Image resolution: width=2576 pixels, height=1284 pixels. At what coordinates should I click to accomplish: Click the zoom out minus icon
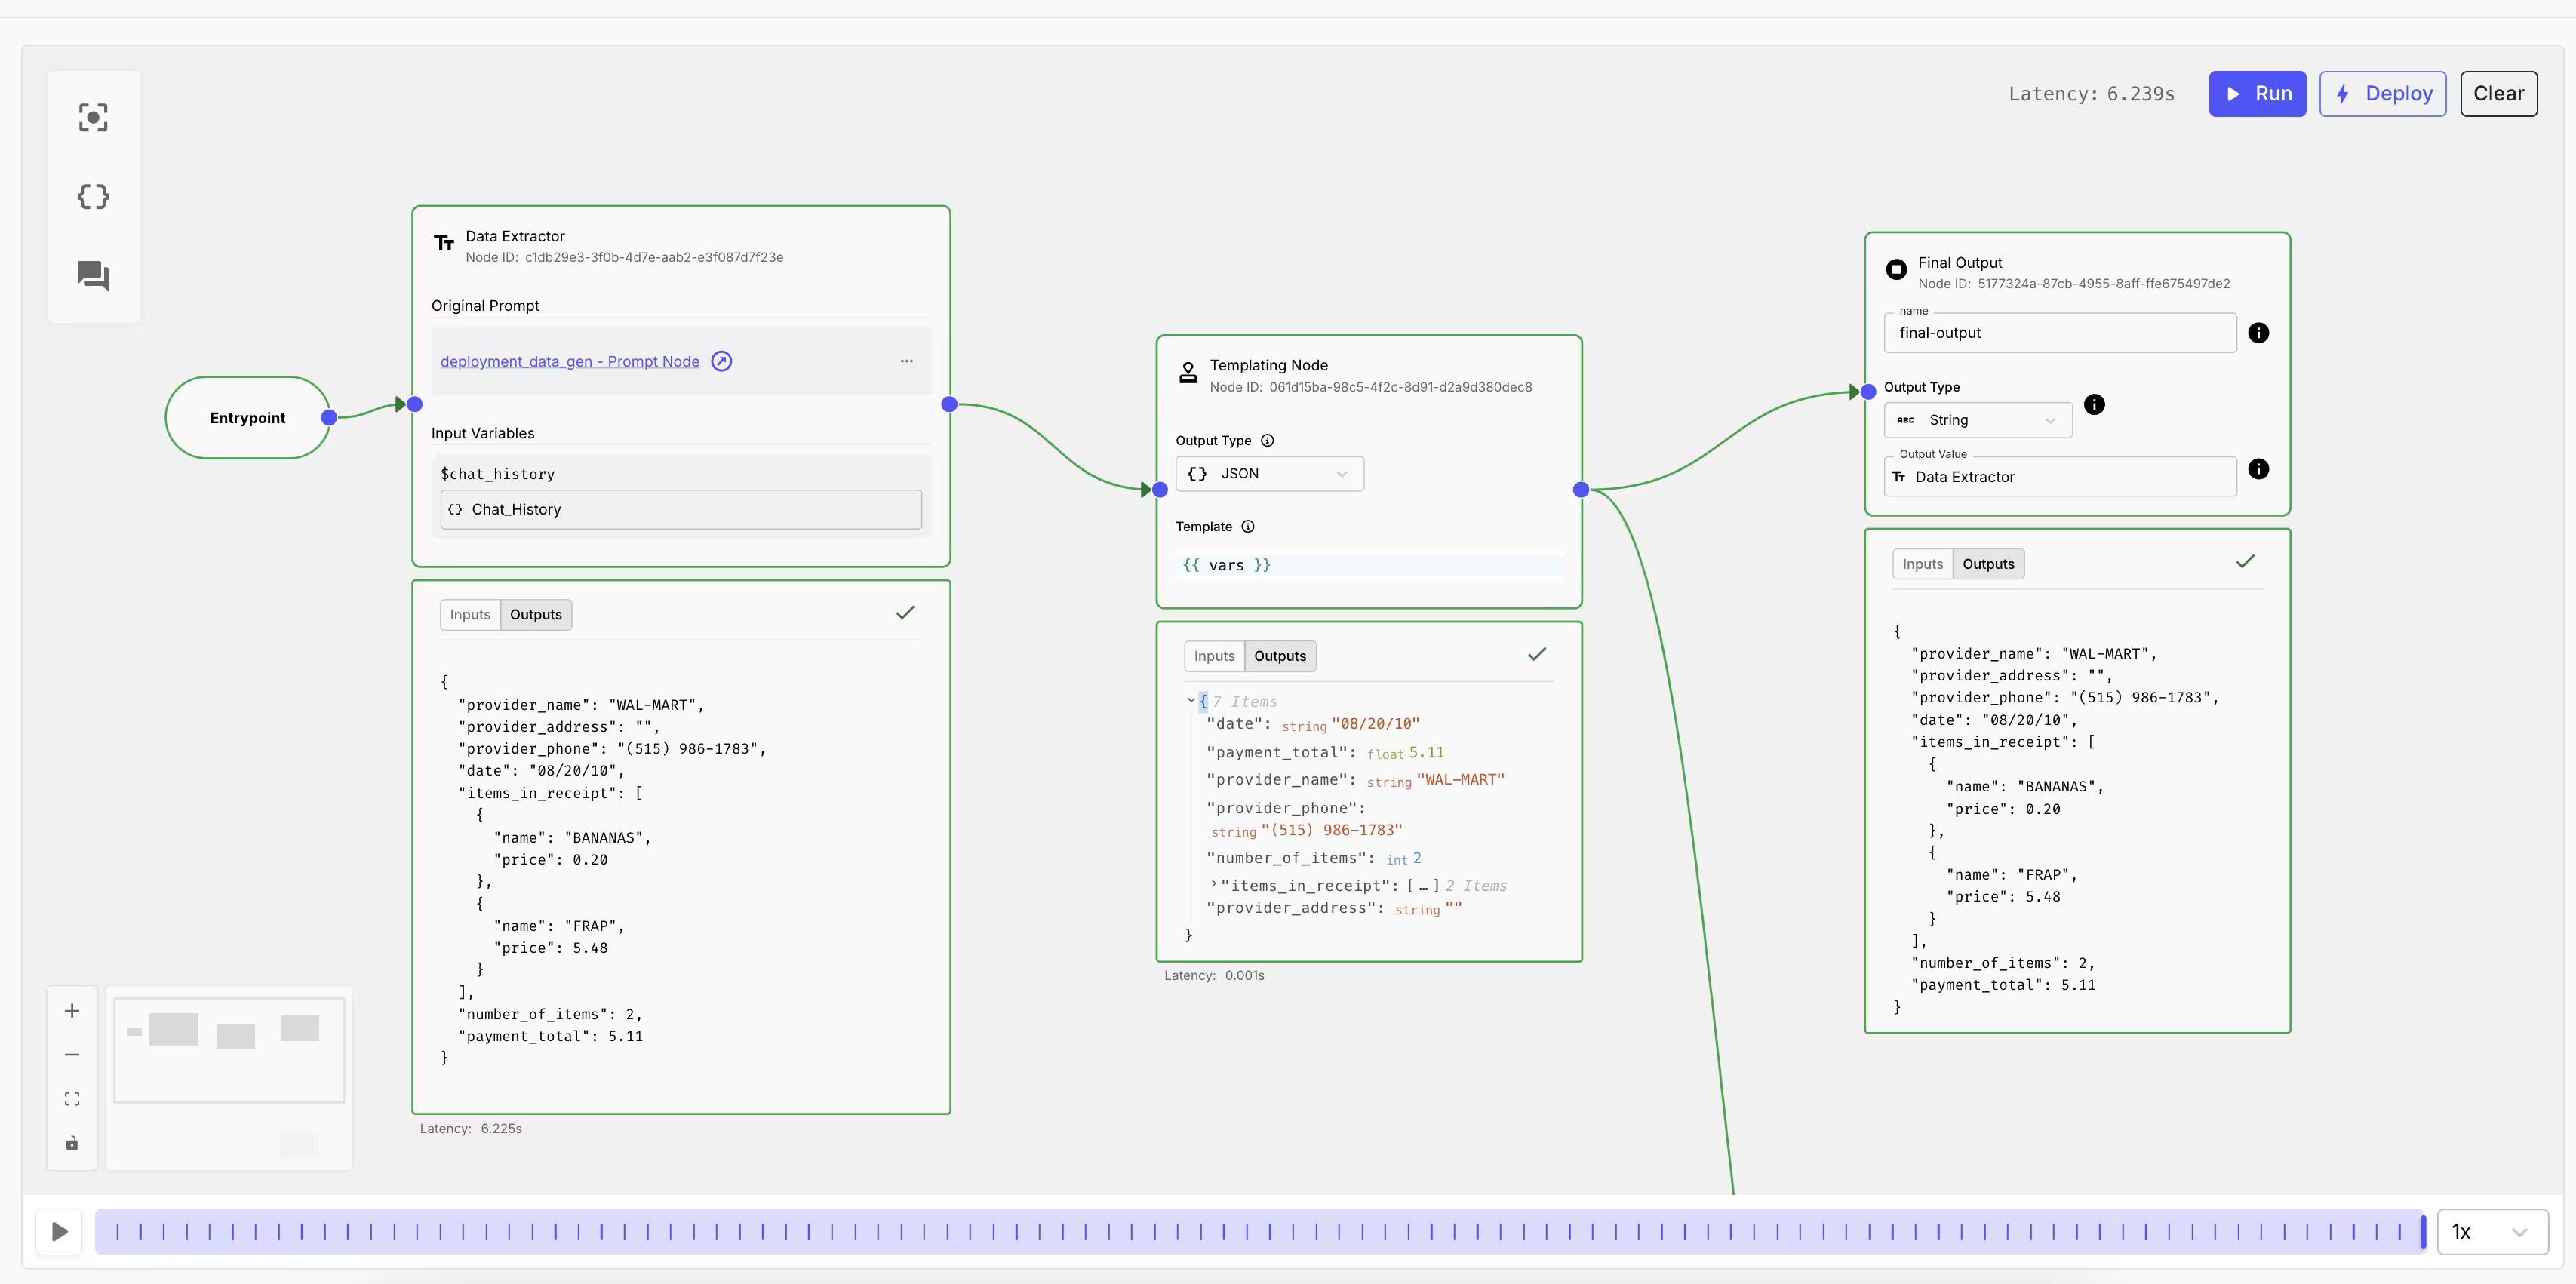pyautogui.click(x=72, y=1055)
